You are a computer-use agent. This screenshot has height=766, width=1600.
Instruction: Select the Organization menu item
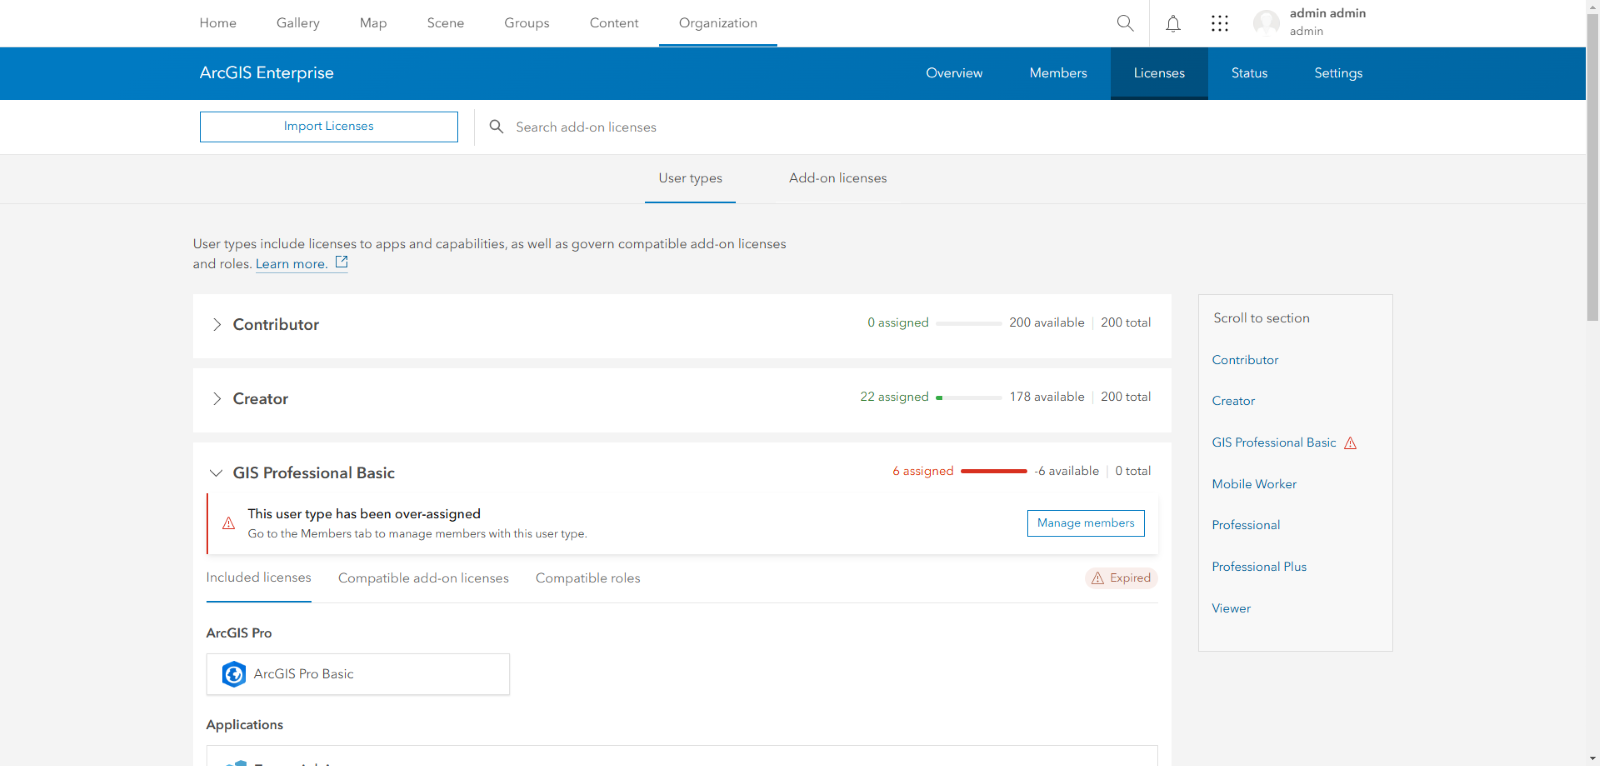(x=718, y=23)
